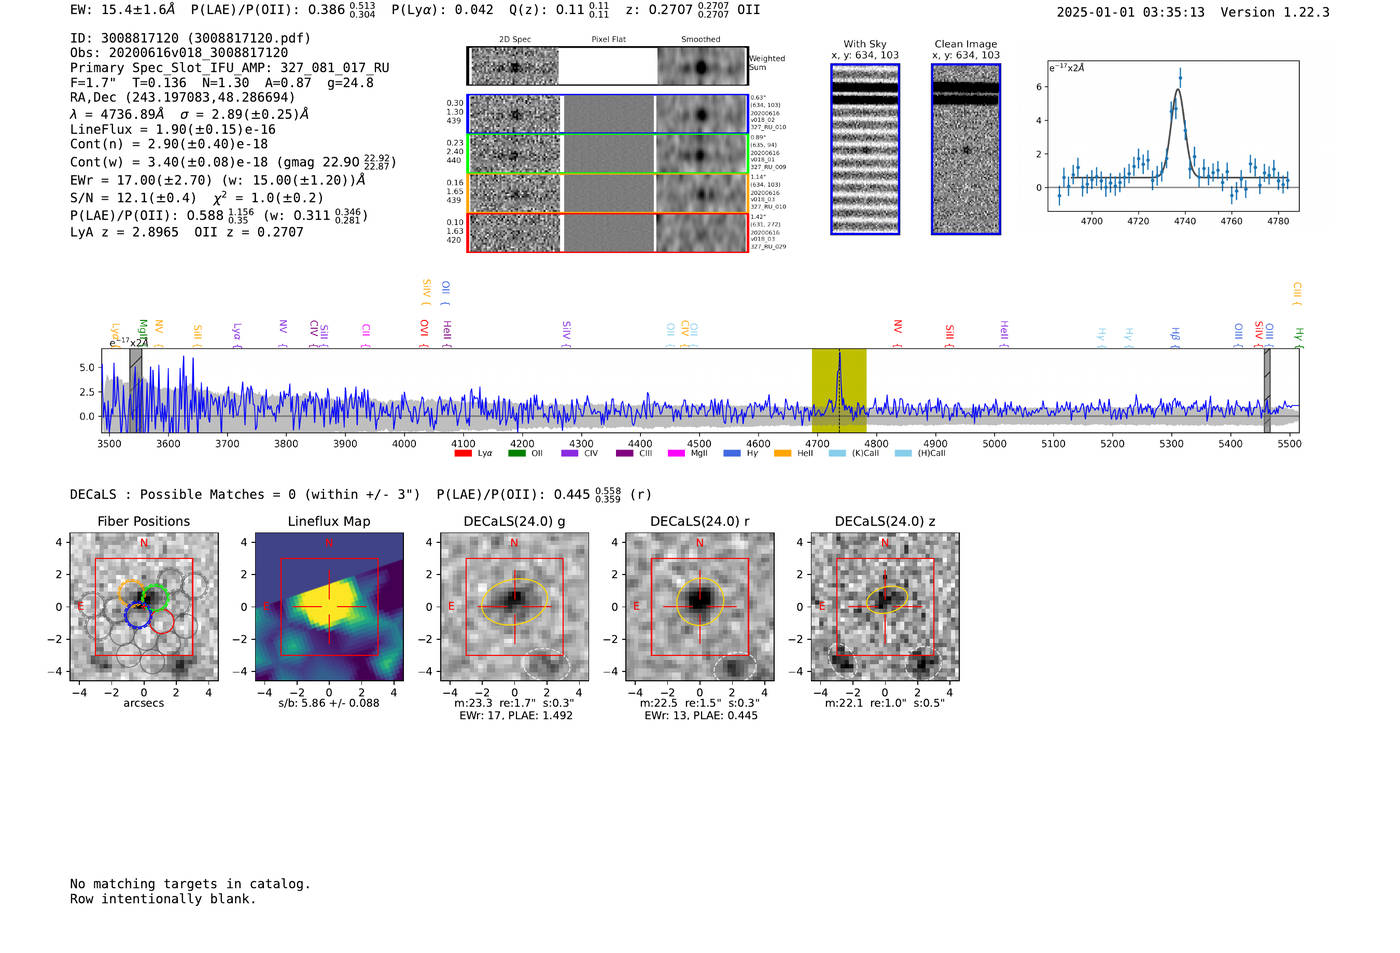Select the orange HeII legend swatch
This screenshot has width=1400, height=953.
(x=782, y=453)
